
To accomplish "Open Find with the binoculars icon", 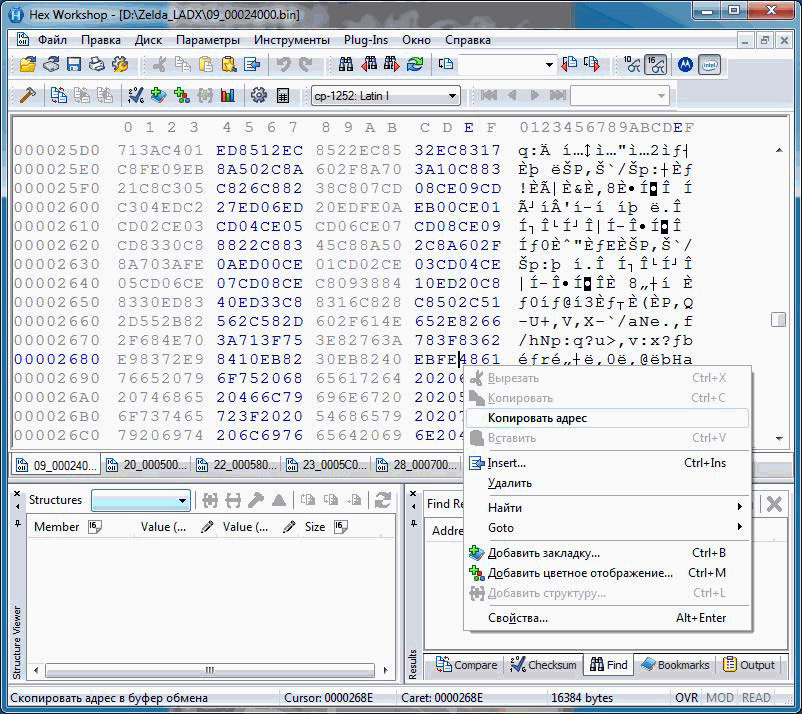I will point(346,64).
